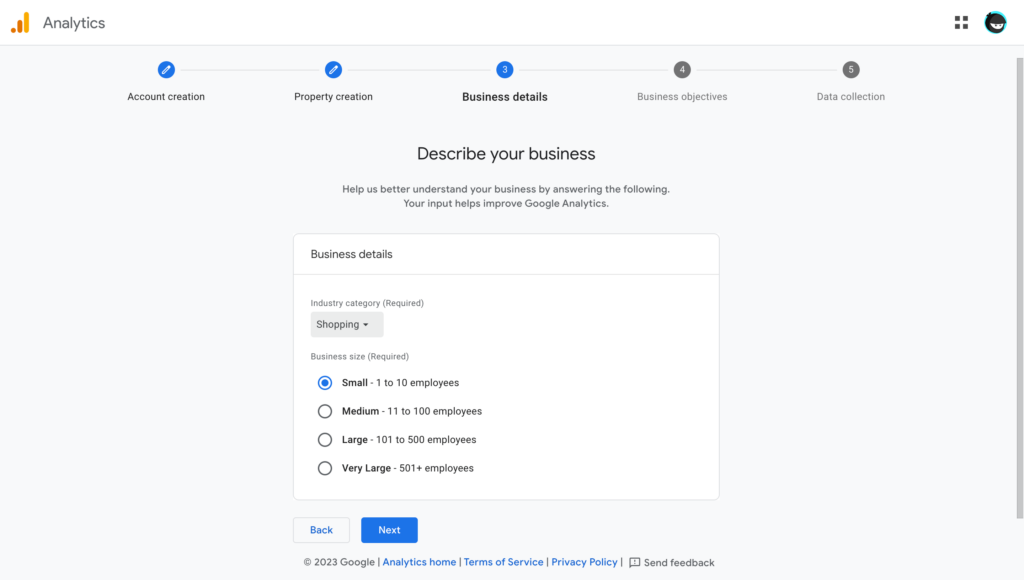The height and width of the screenshot is (580, 1024).
Task: Open the Shopping industry category dropdown
Action: 346,324
